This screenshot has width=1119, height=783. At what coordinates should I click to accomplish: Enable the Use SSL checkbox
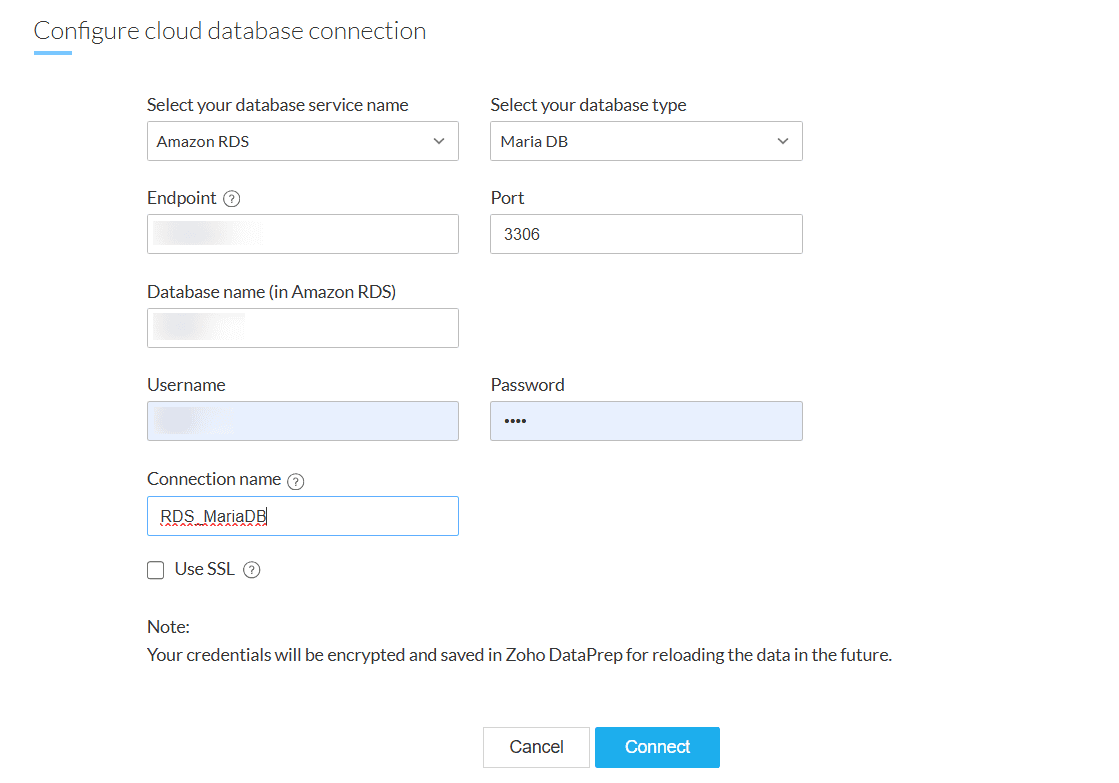pyautogui.click(x=156, y=570)
